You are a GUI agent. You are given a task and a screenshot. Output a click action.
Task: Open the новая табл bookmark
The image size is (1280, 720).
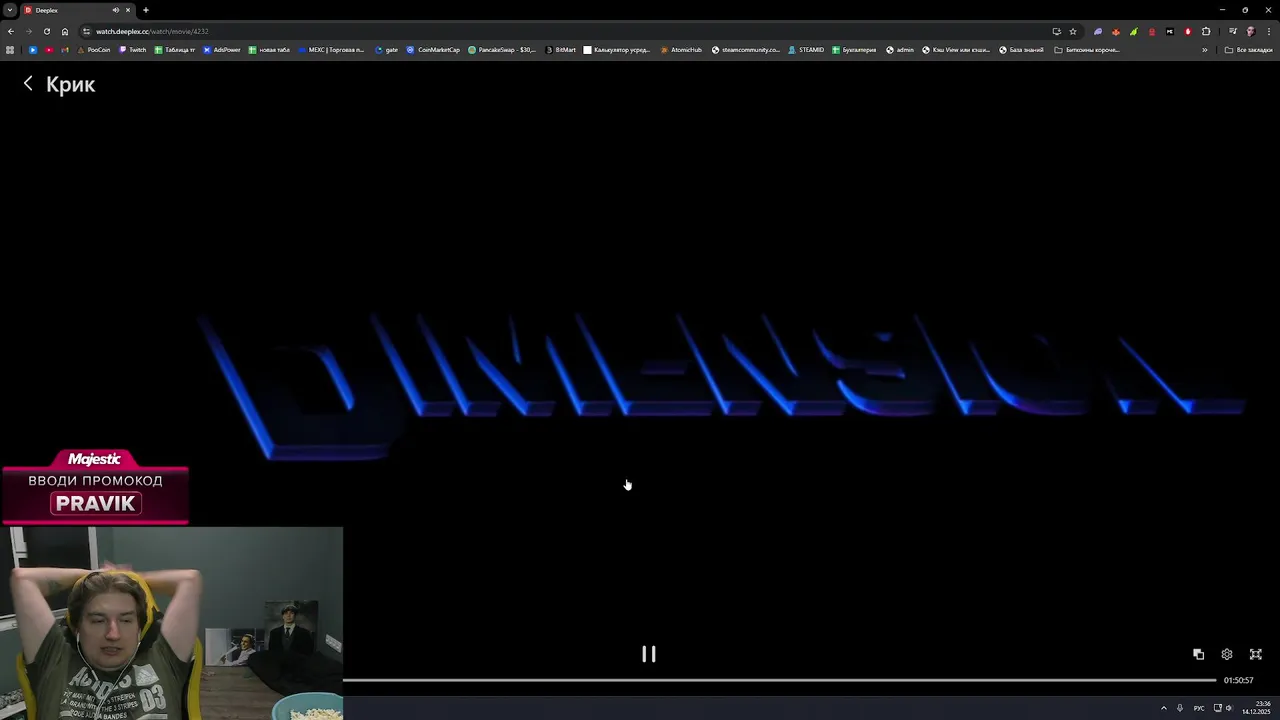point(269,50)
